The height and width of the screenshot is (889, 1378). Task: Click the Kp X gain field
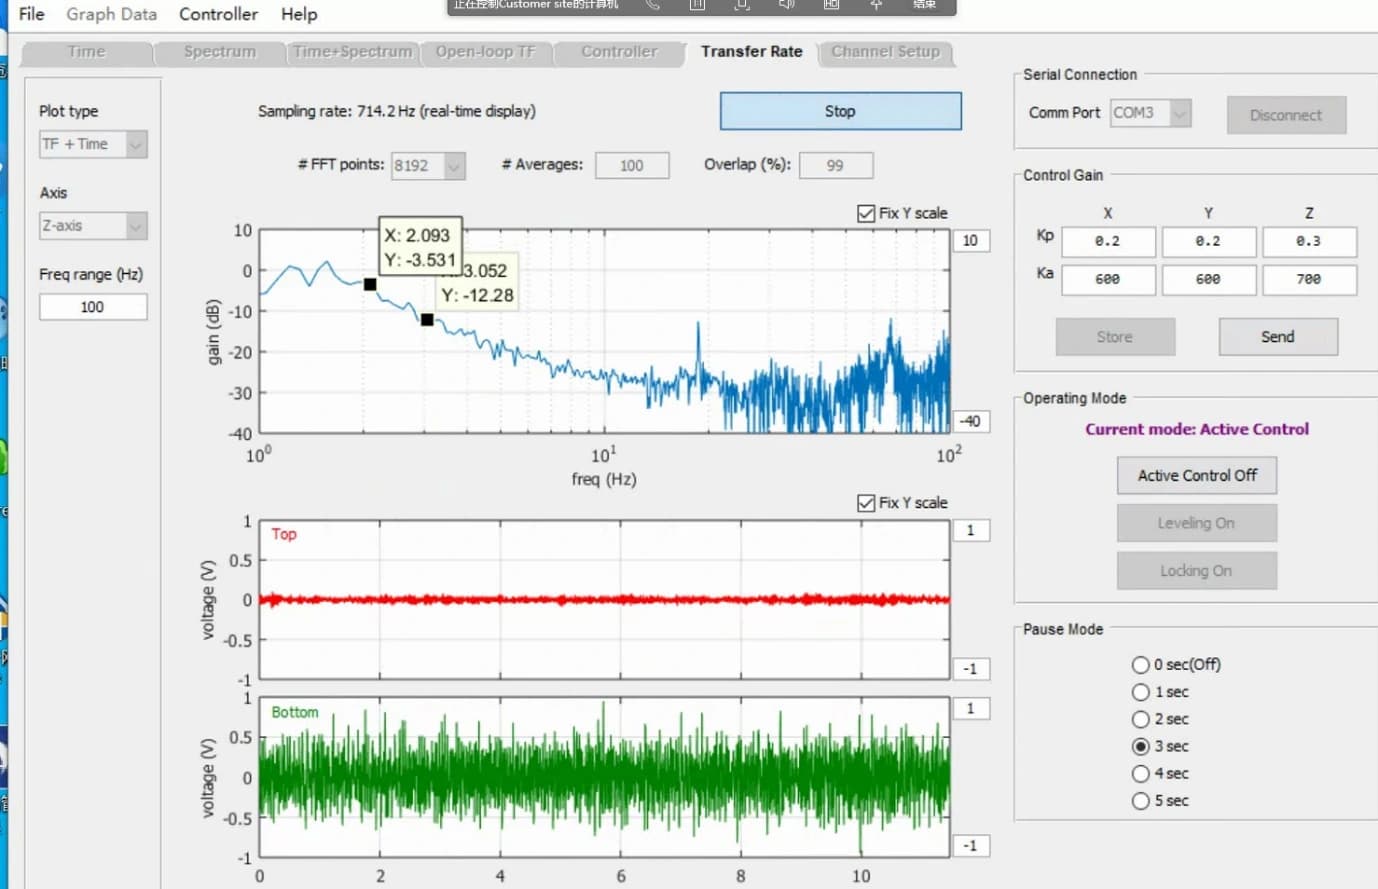coord(1108,241)
